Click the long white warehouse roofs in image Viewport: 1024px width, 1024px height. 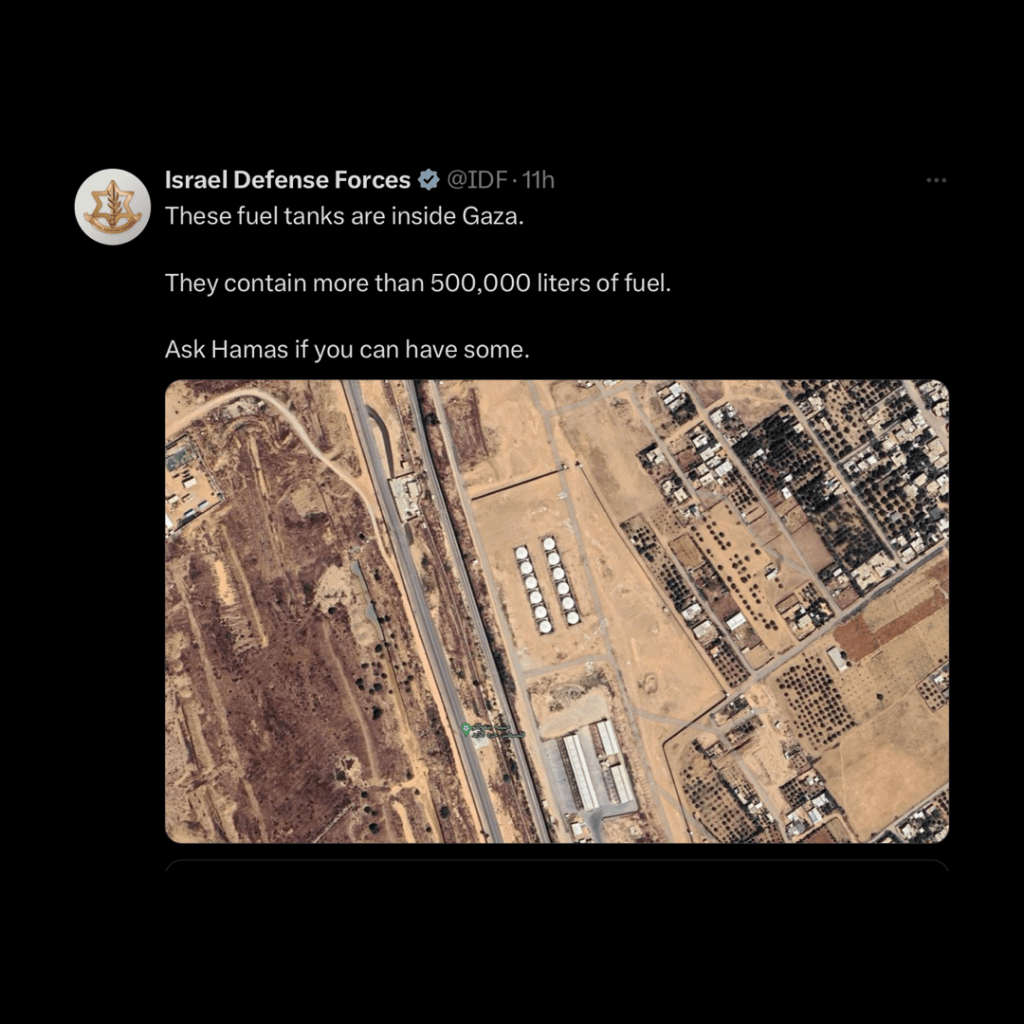[599, 763]
